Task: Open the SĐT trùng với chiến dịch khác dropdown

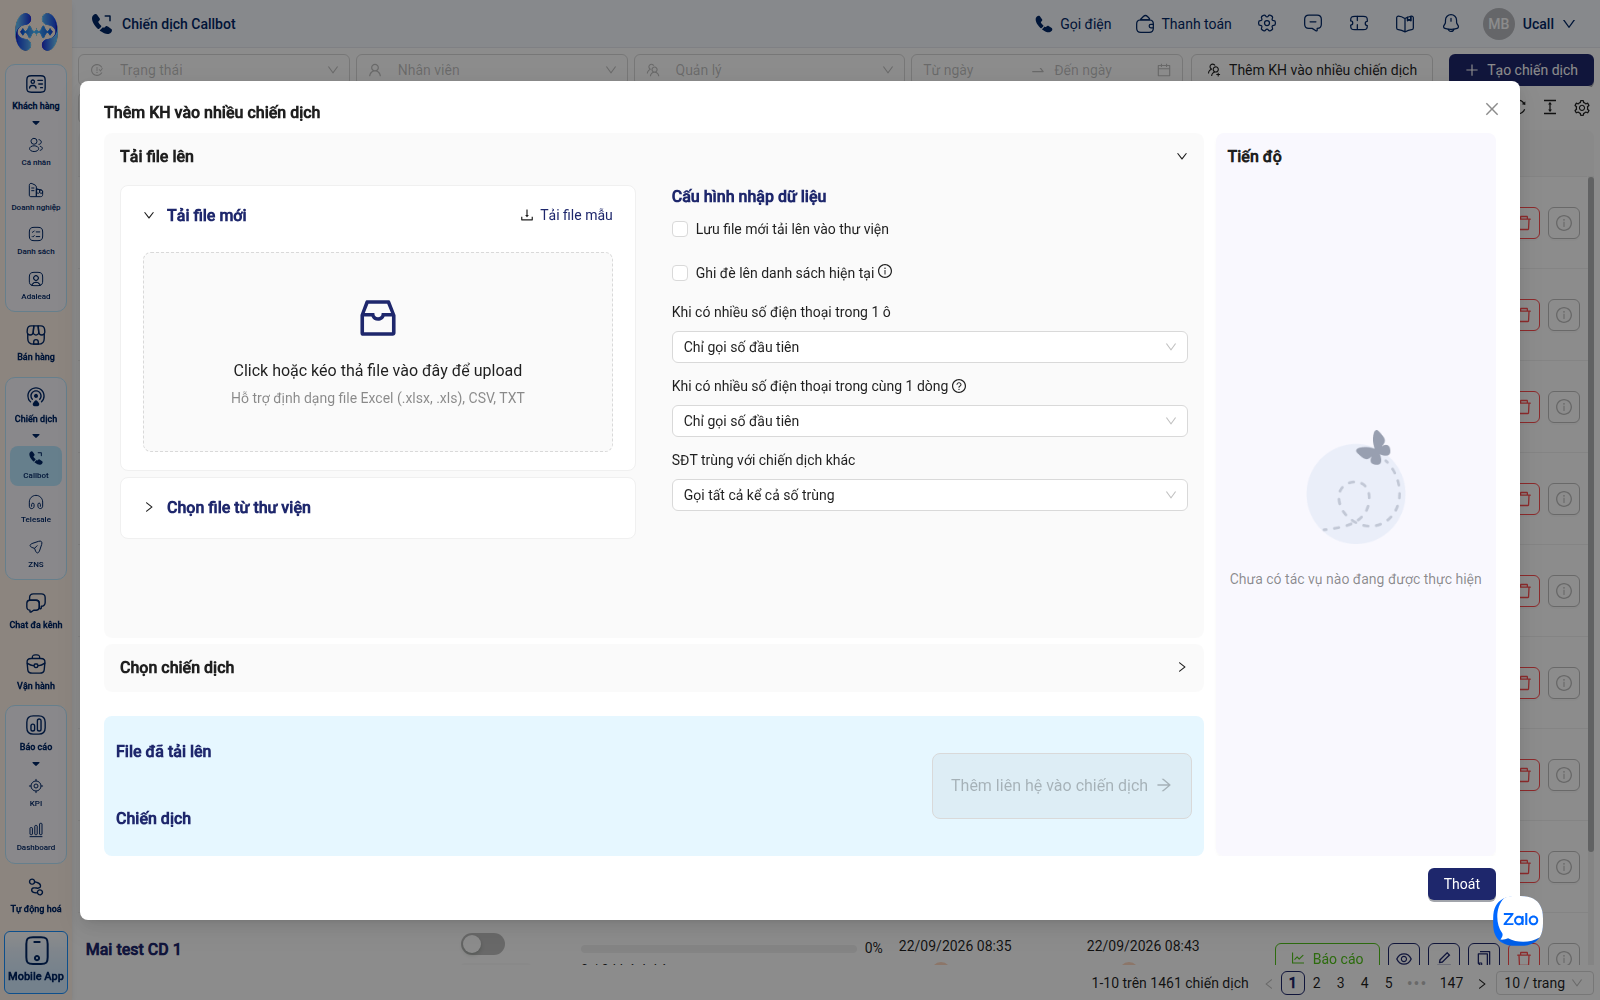Action: (x=929, y=495)
